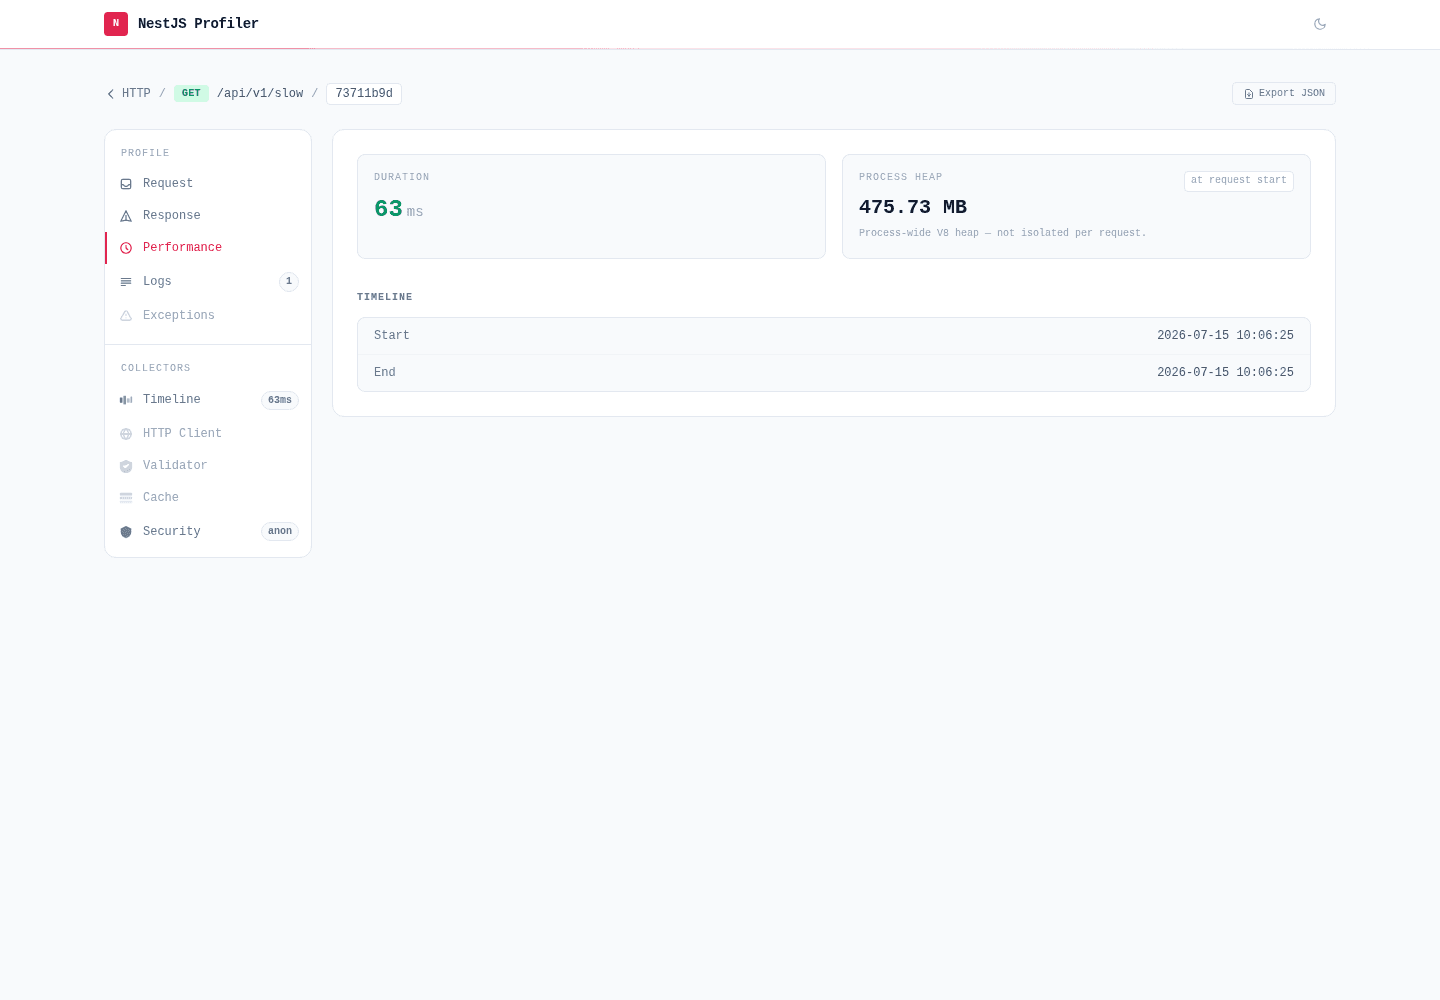Click the Request inbox icon
This screenshot has height=1000, width=1440.
[126, 184]
